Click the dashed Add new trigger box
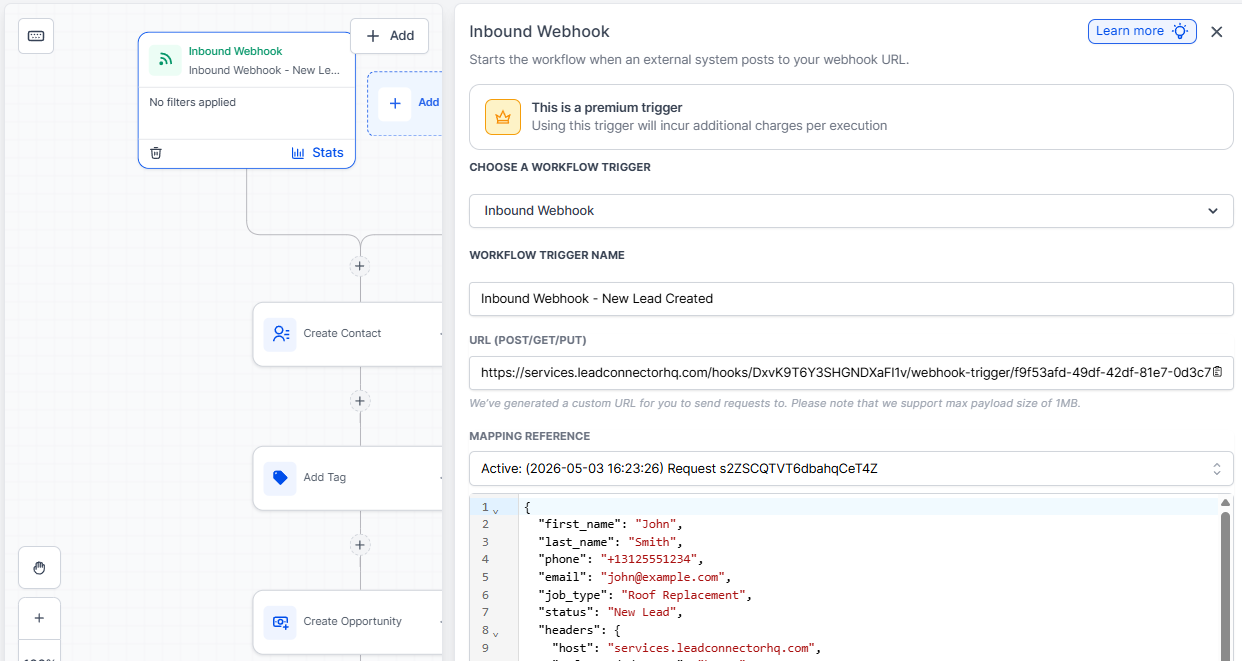 coord(406,103)
